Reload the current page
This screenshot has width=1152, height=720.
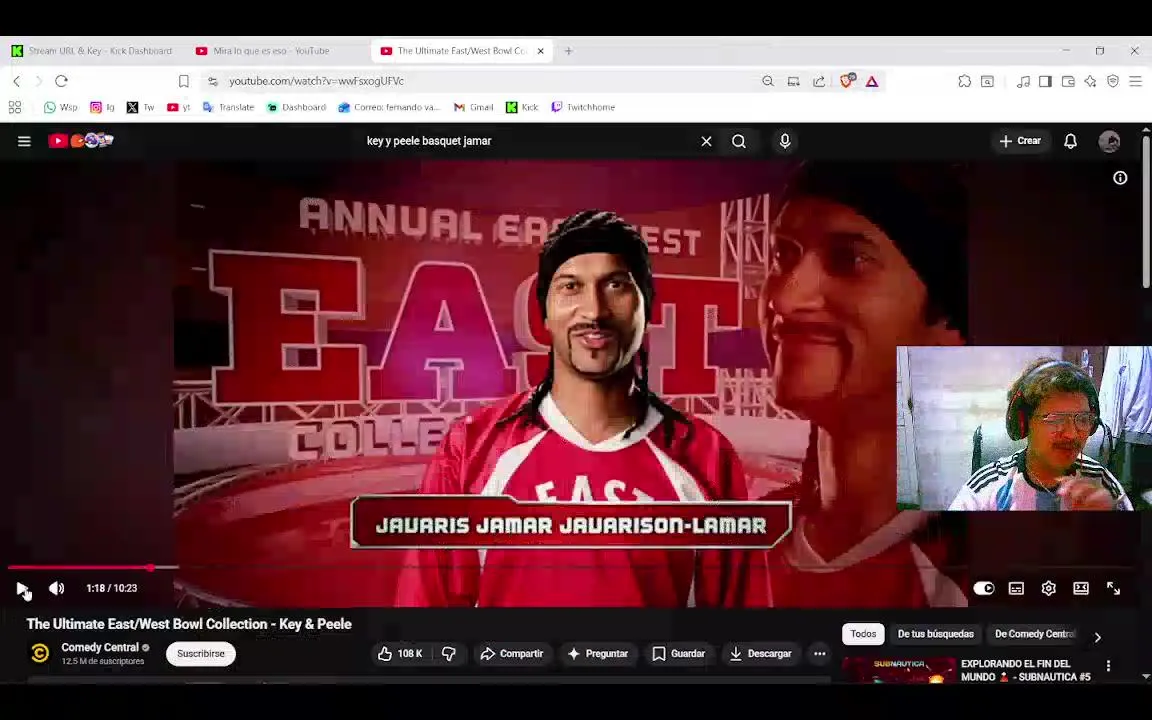(x=62, y=81)
